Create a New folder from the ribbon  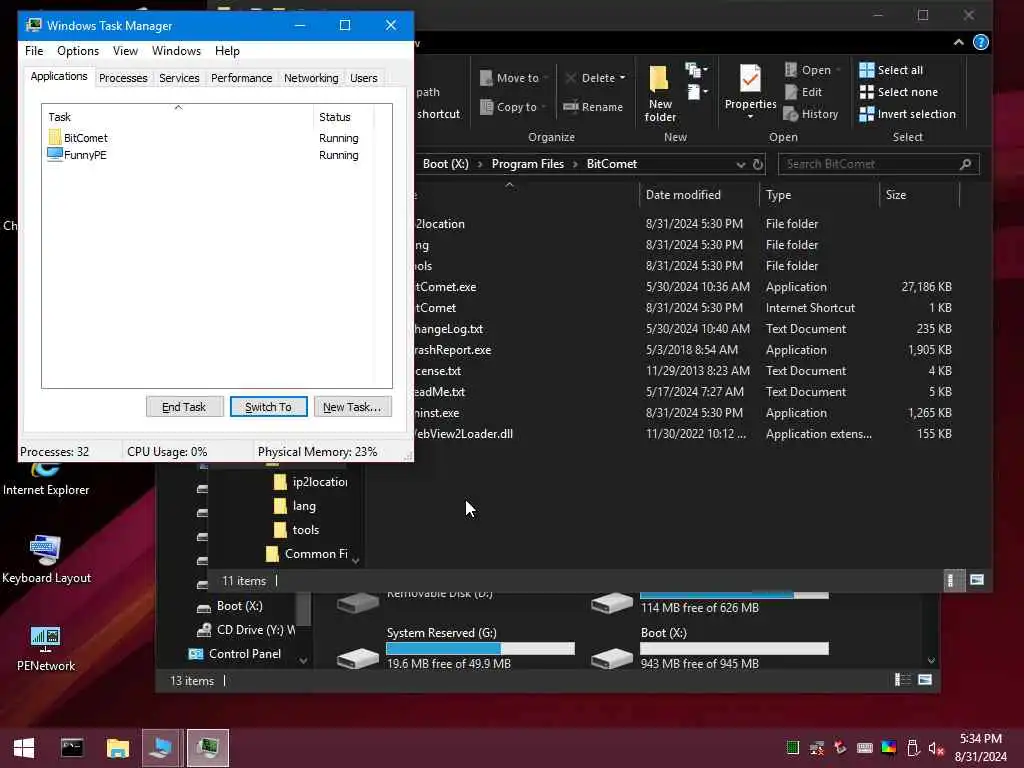pos(660,94)
